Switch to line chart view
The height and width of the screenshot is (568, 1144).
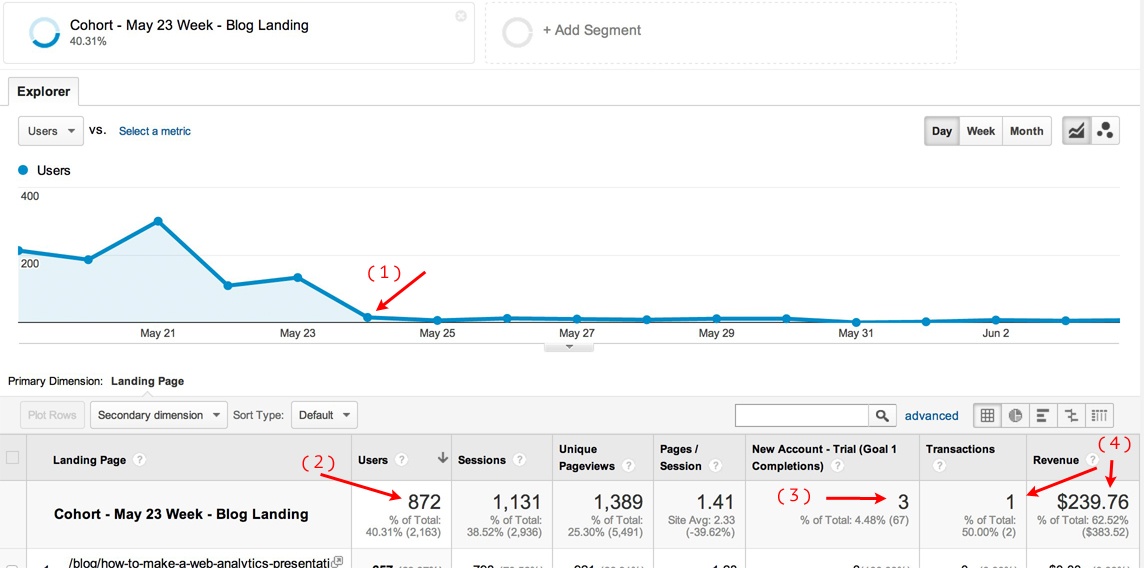(1076, 131)
